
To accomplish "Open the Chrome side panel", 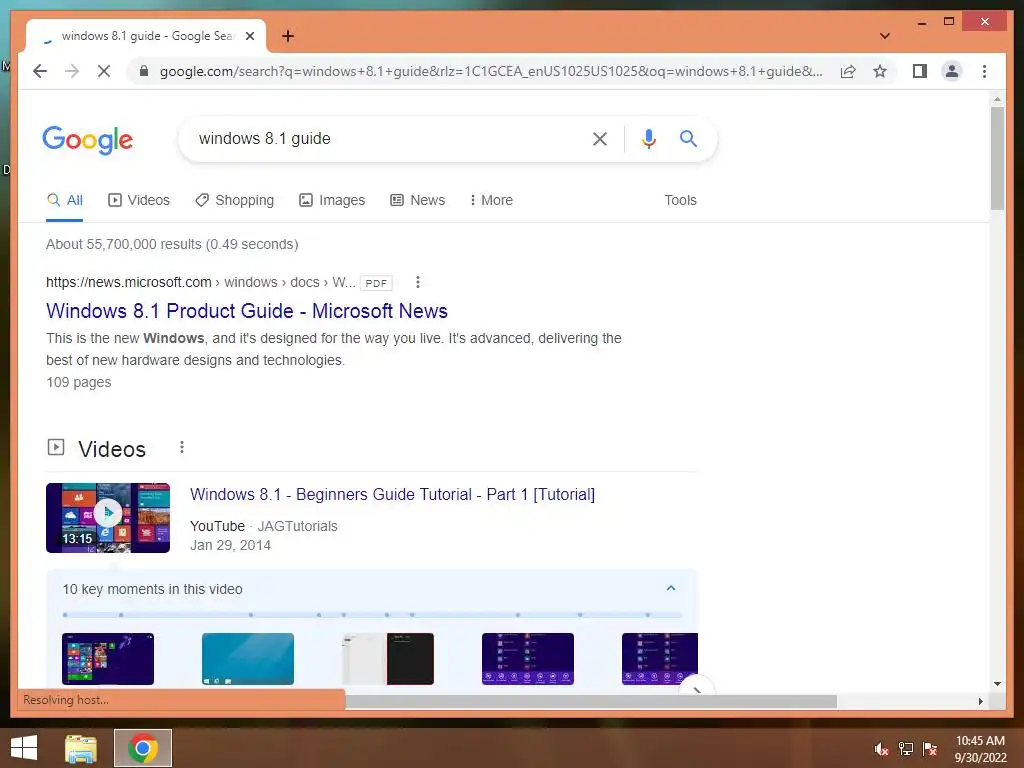I will pyautogui.click(x=920, y=71).
